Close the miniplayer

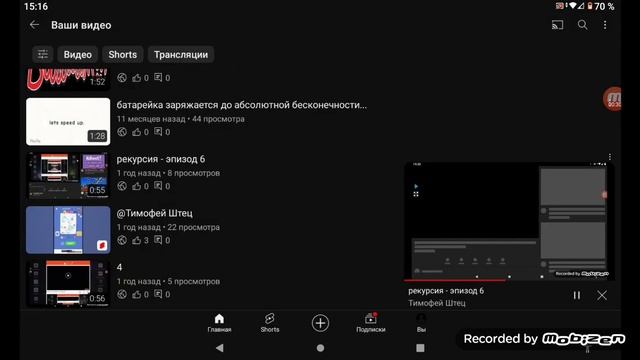tap(602, 295)
